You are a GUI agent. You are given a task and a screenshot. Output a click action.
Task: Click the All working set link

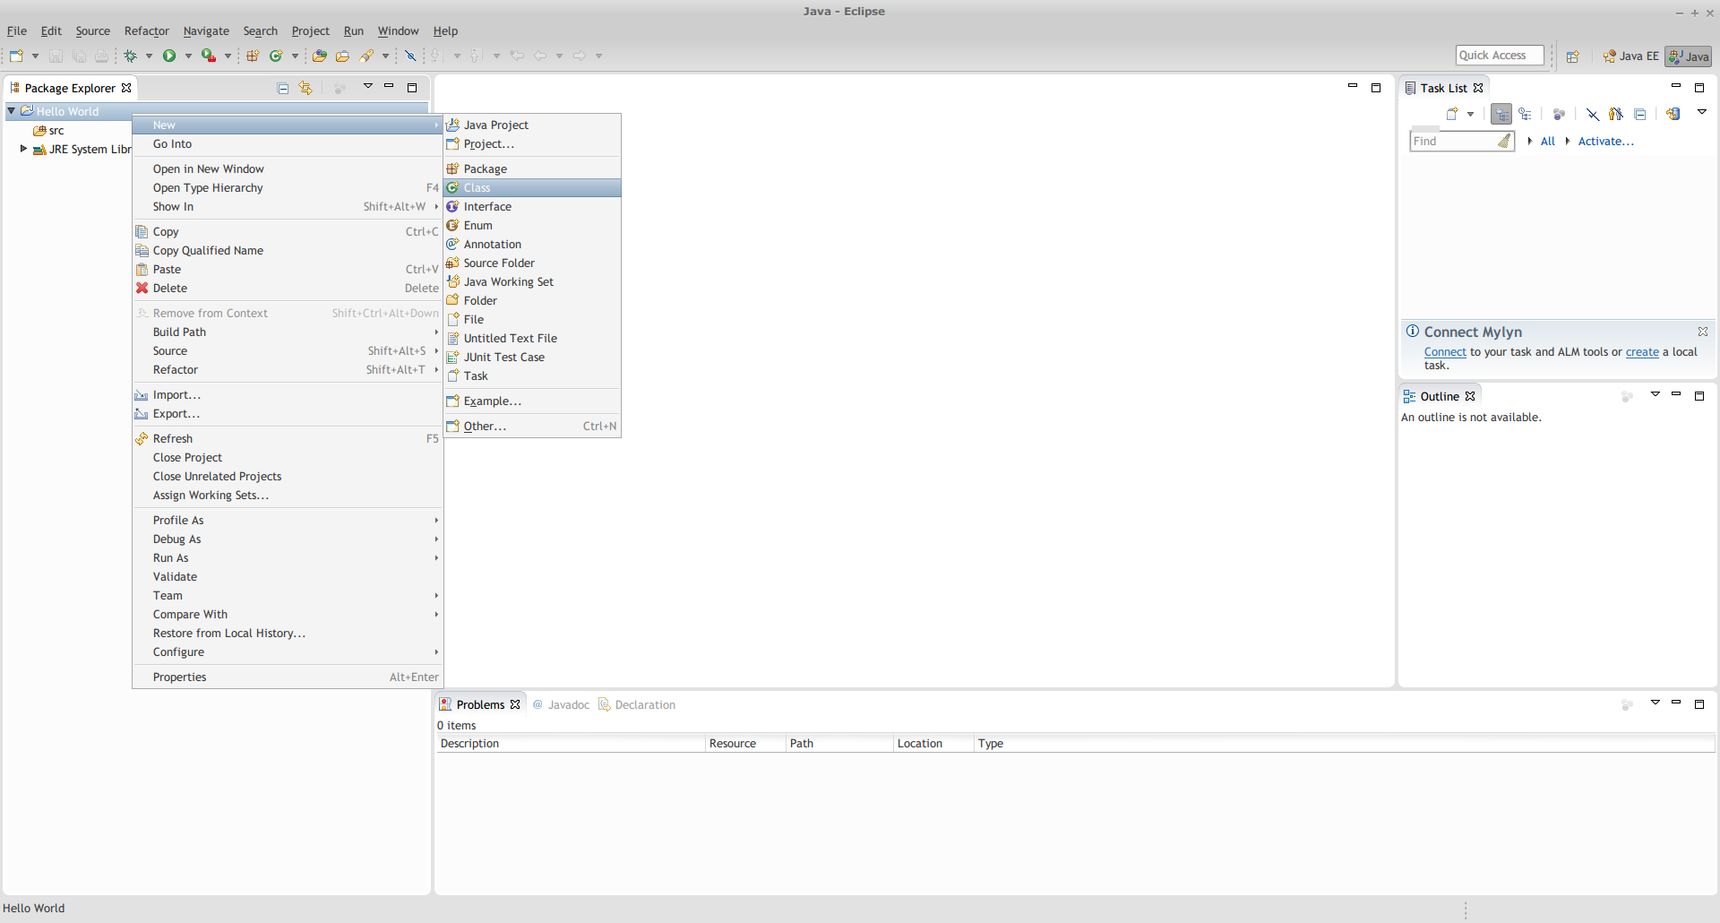[x=1547, y=141]
